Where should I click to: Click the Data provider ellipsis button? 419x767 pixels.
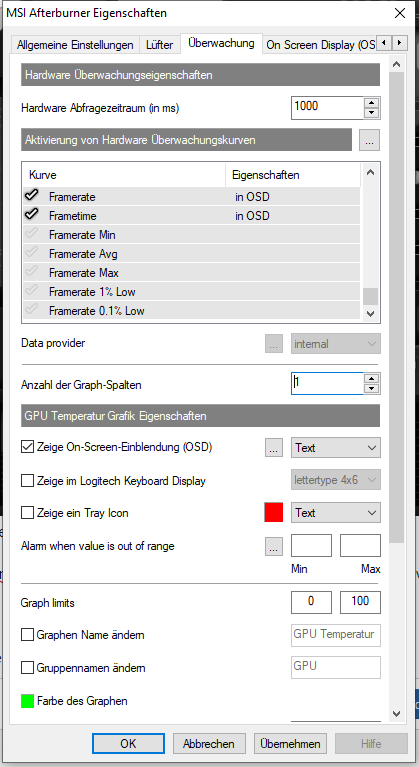(274, 344)
